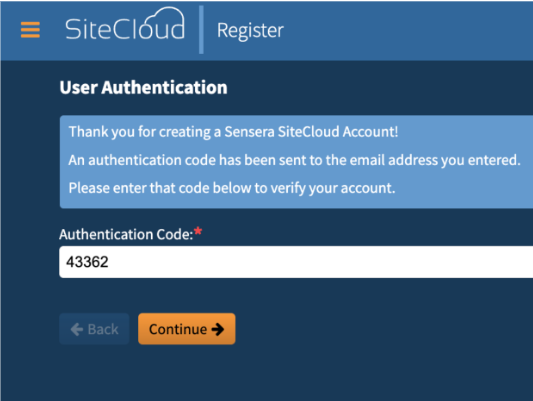Click the word Back on the button
This screenshot has height=401, width=533.
click(103, 329)
